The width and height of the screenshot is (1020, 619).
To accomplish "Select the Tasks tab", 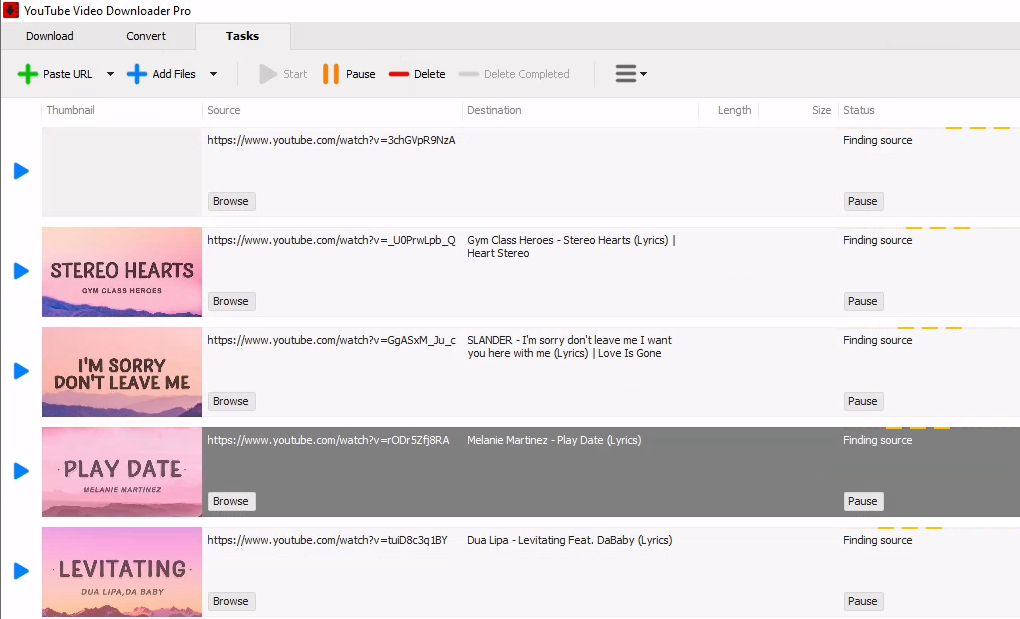I will point(243,36).
